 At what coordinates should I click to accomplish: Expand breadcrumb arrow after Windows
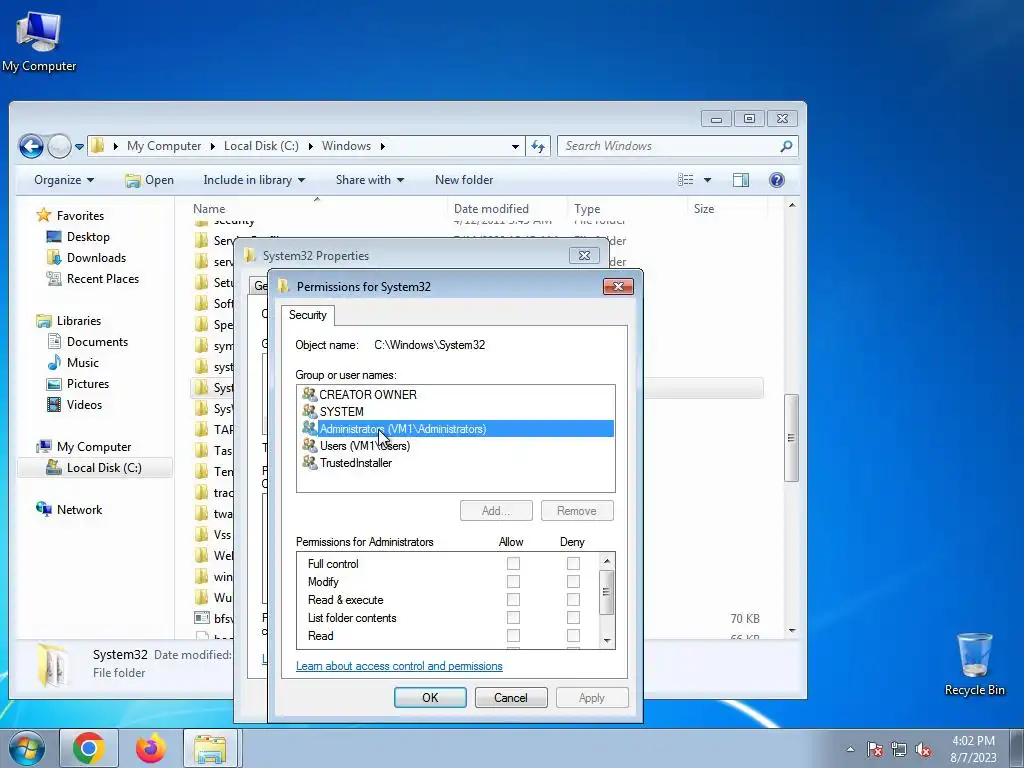point(383,146)
